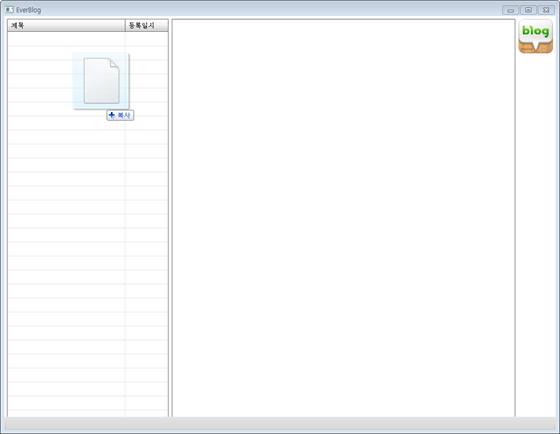This screenshot has width=560, height=434.
Task: Click the blank document file icon
Action: (x=101, y=81)
